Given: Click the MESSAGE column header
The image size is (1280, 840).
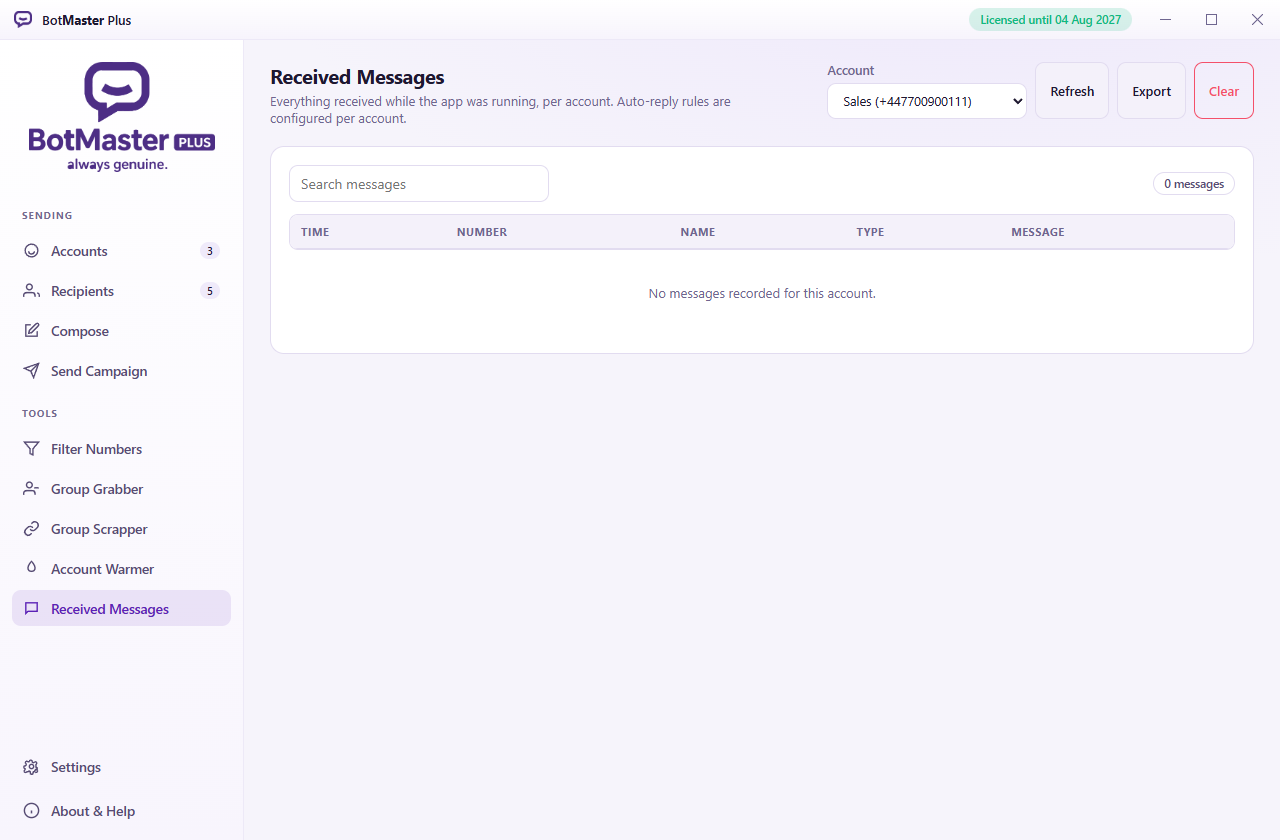Looking at the screenshot, I should coord(1038,232).
